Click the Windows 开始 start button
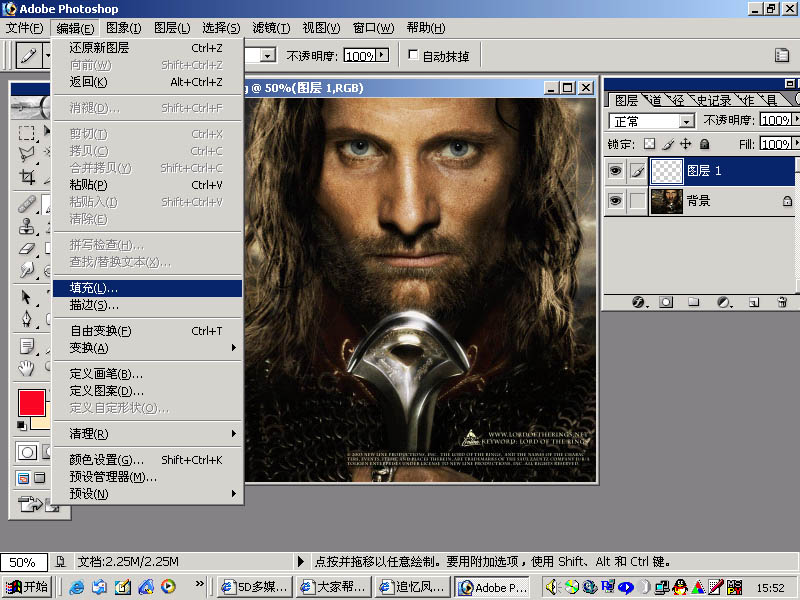Image resolution: width=800 pixels, height=600 pixels. coord(27,587)
